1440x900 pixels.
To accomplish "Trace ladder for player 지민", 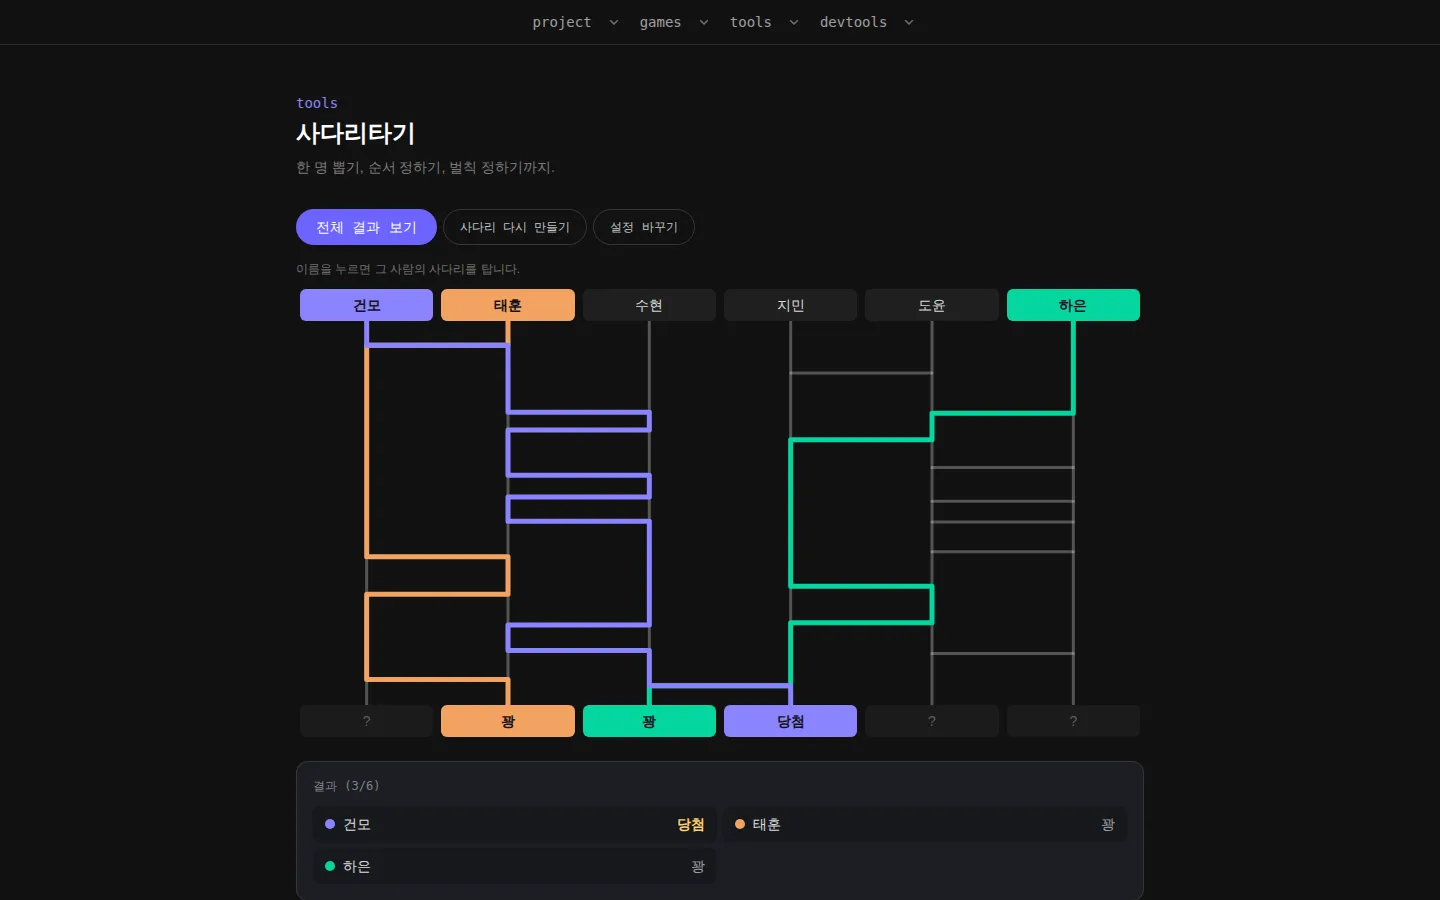I will click(x=790, y=305).
